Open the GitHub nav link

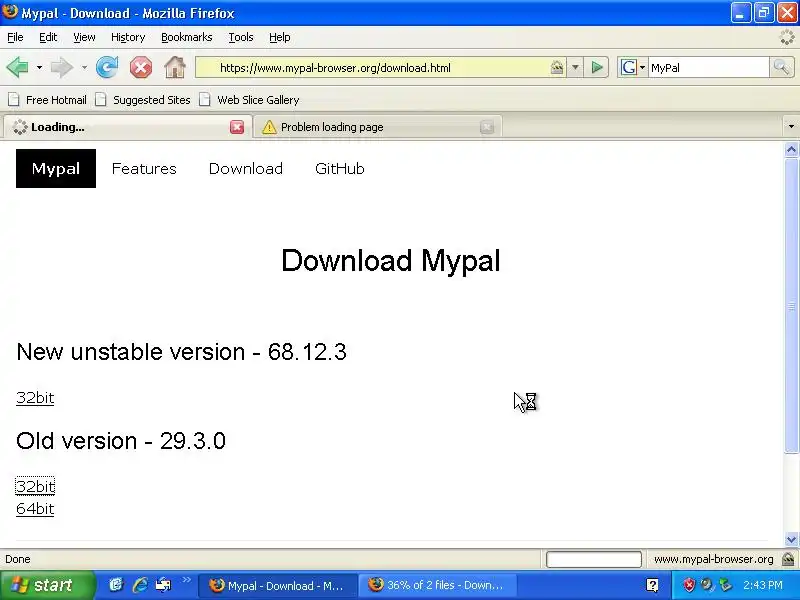[x=340, y=168]
